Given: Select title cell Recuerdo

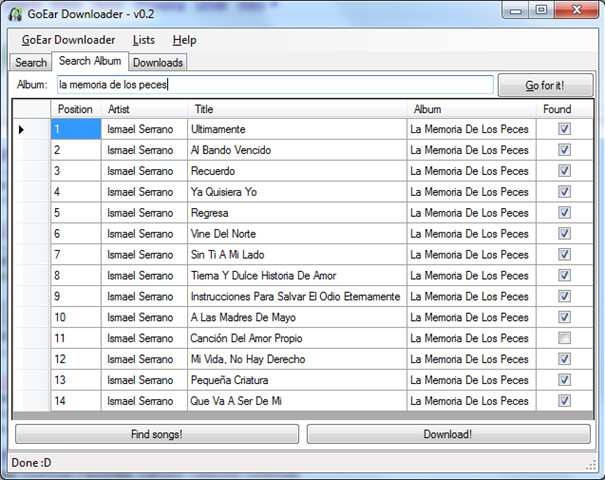Looking at the screenshot, I should click(297, 171).
